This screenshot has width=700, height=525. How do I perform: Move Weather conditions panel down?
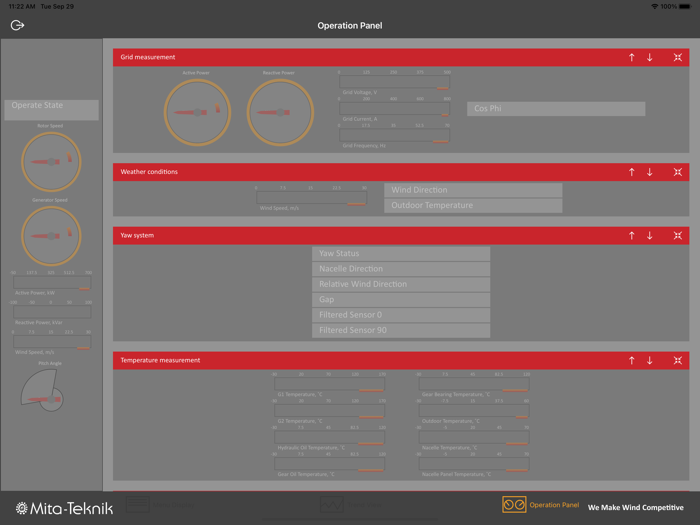coord(650,172)
